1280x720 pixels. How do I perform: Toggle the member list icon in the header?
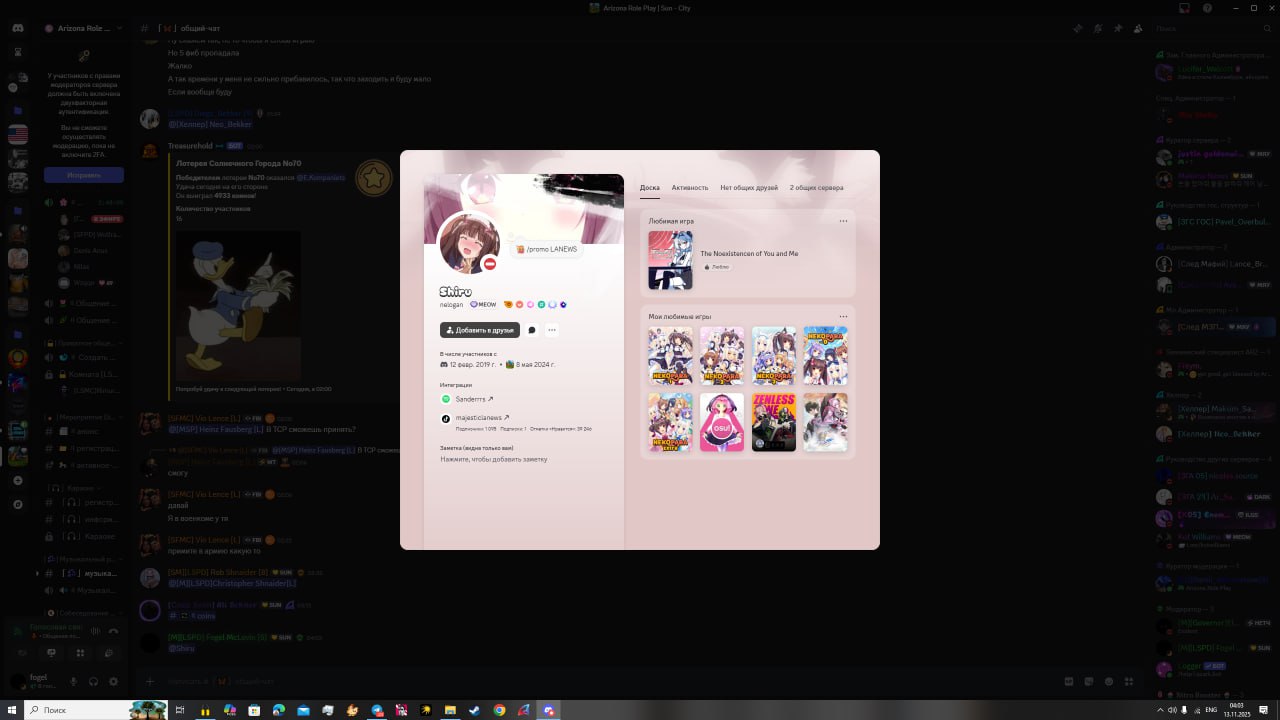coord(1138,29)
